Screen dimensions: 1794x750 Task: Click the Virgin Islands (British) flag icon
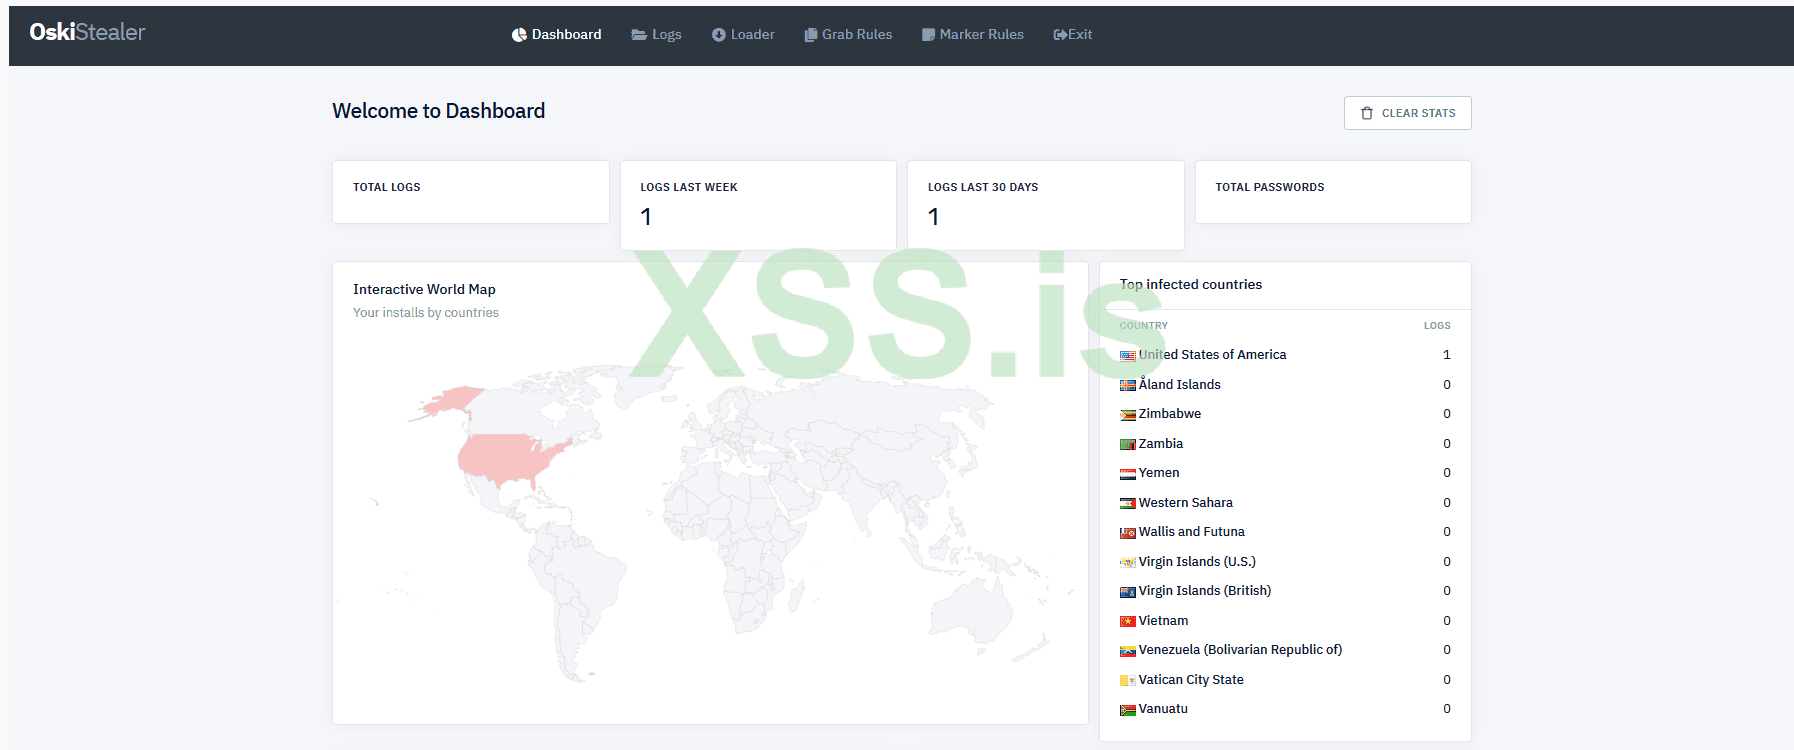tap(1128, 592)
